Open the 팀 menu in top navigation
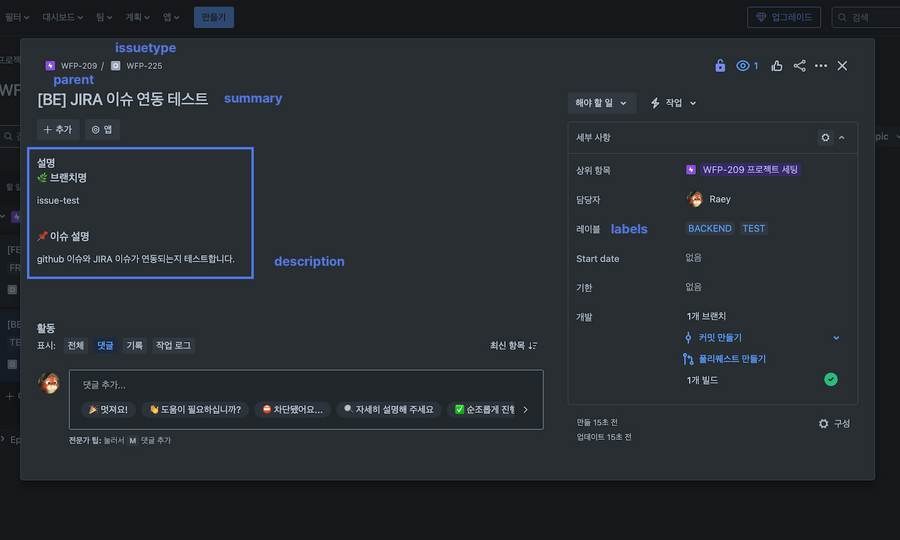Image resolution: width=900 pixels, height=540 pixels. pyautogui.click(x=104, y=17)
